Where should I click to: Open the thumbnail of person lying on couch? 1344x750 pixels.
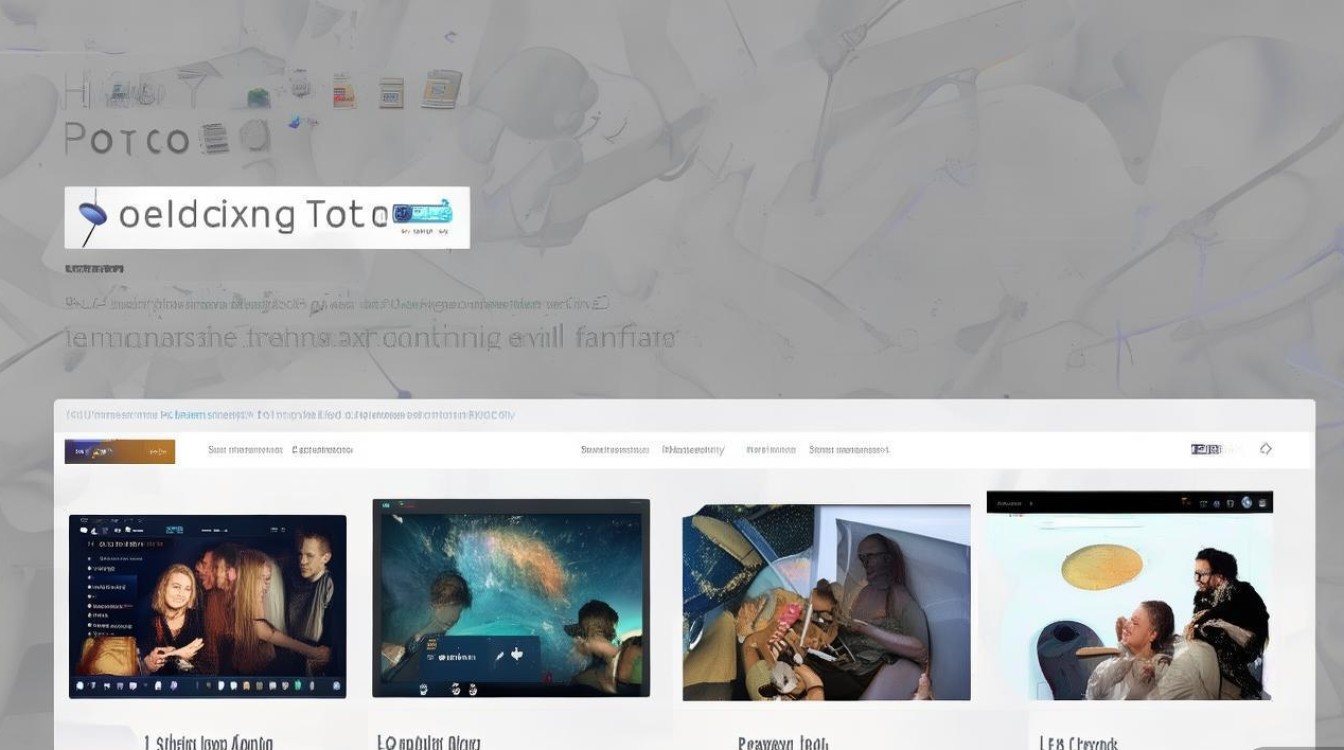pos(826,602)
